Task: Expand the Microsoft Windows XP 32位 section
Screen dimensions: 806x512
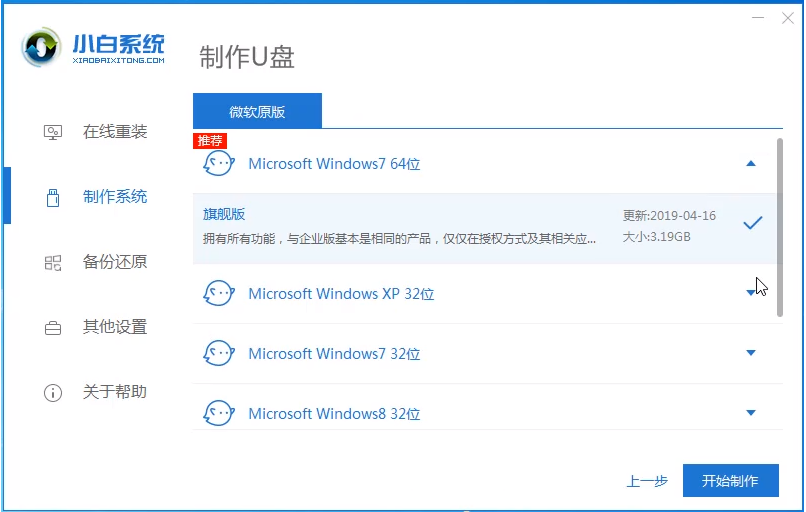Action: [750, 292]
